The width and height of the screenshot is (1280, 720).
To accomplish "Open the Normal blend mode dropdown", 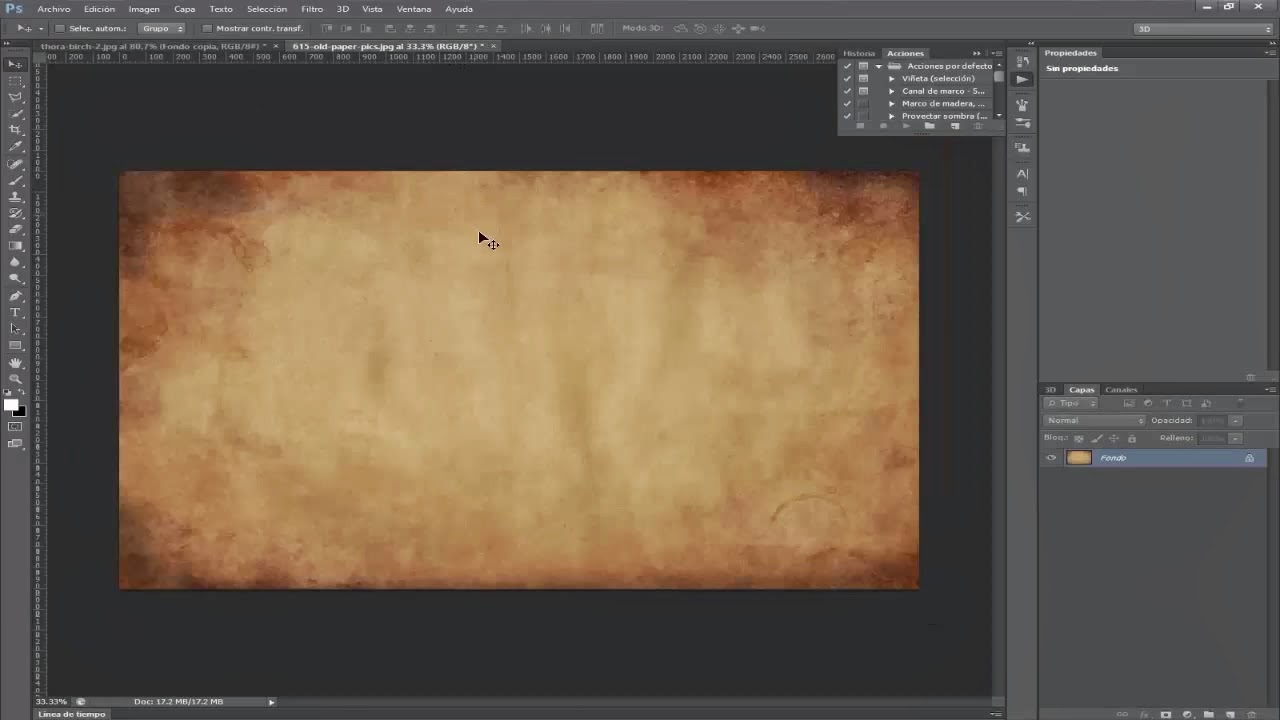I will (x=1093, y=420).
